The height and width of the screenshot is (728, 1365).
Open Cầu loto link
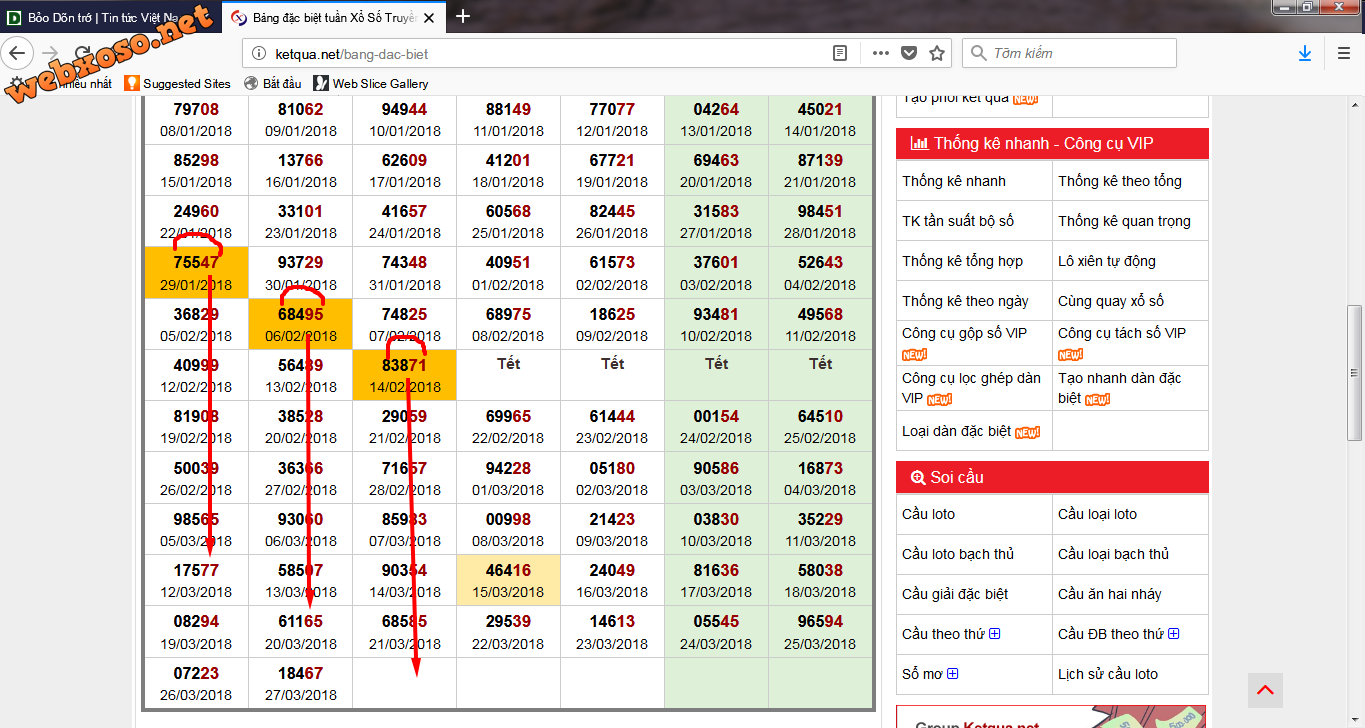pos(928,514)
